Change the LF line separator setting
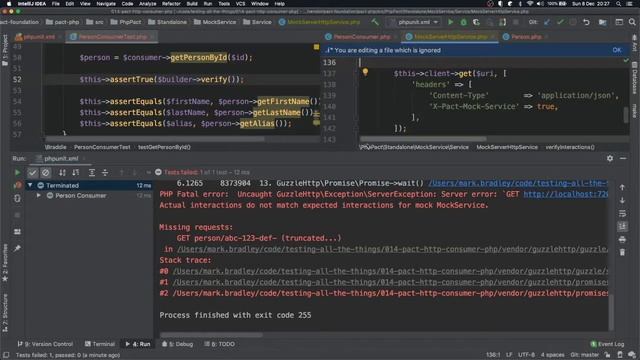This screenshot has width=640, height=360. pos(509,355)
